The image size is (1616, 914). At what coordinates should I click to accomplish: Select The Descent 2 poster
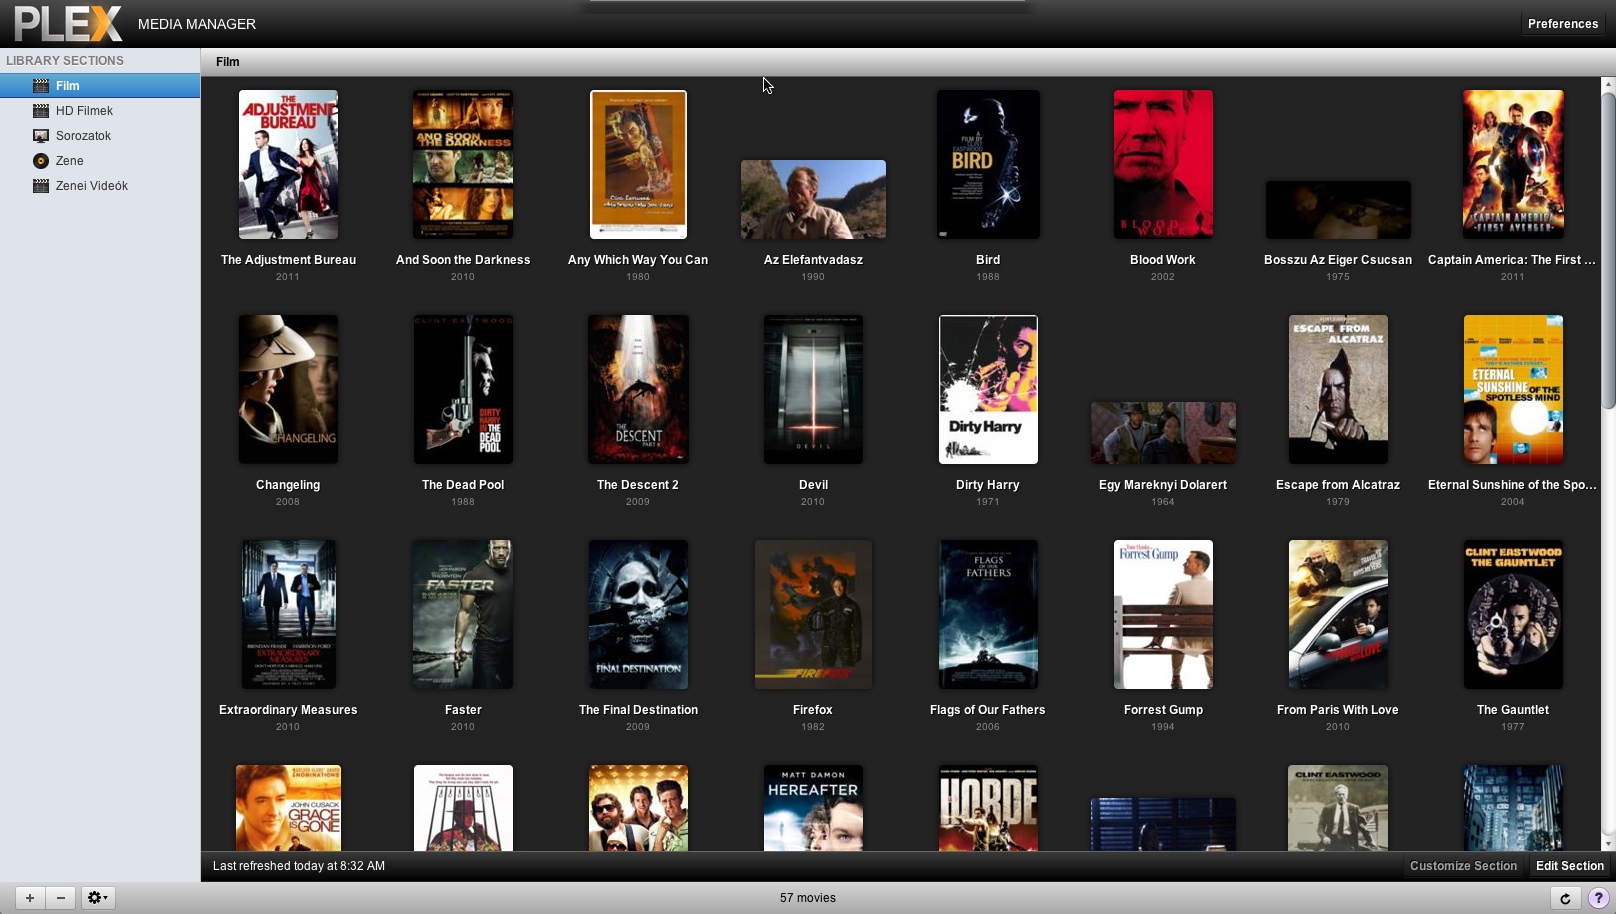coord(638,389)
